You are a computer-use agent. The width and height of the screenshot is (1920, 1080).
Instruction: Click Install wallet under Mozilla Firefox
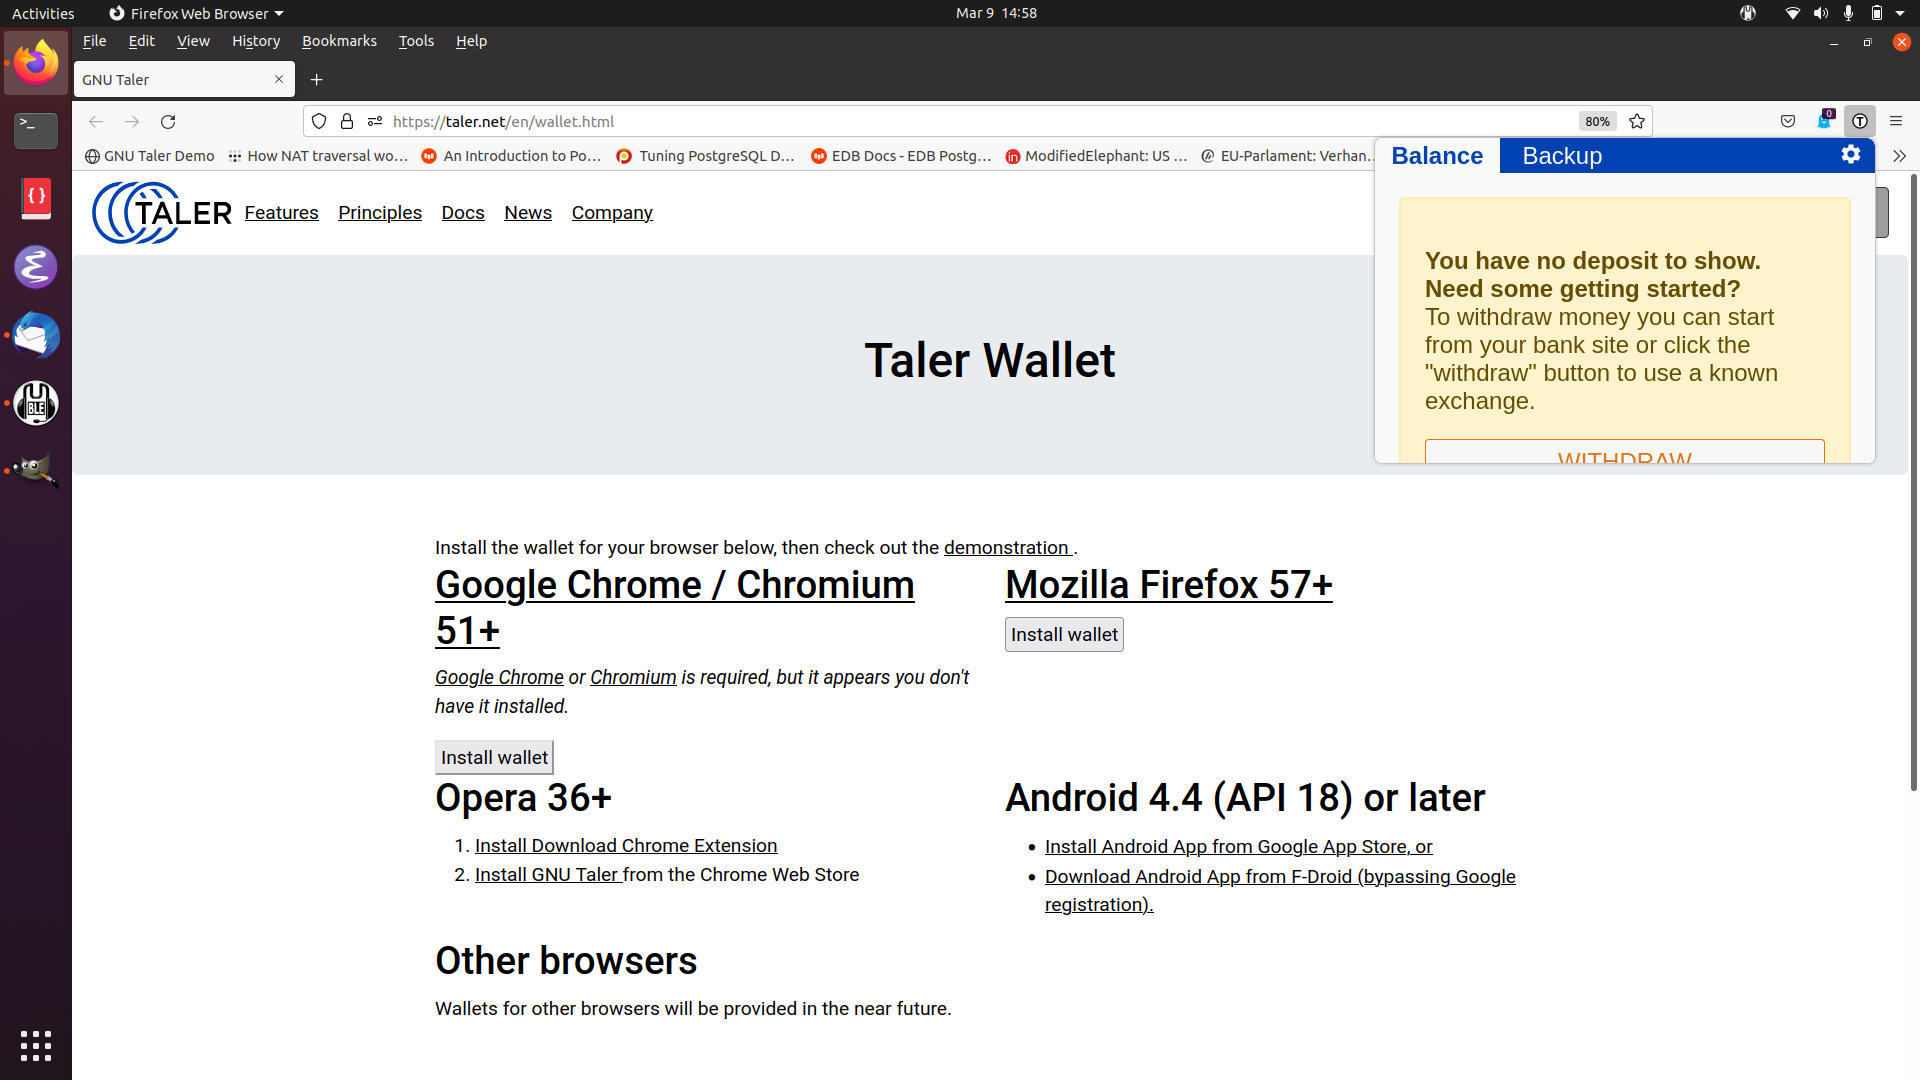[1063, 635]
